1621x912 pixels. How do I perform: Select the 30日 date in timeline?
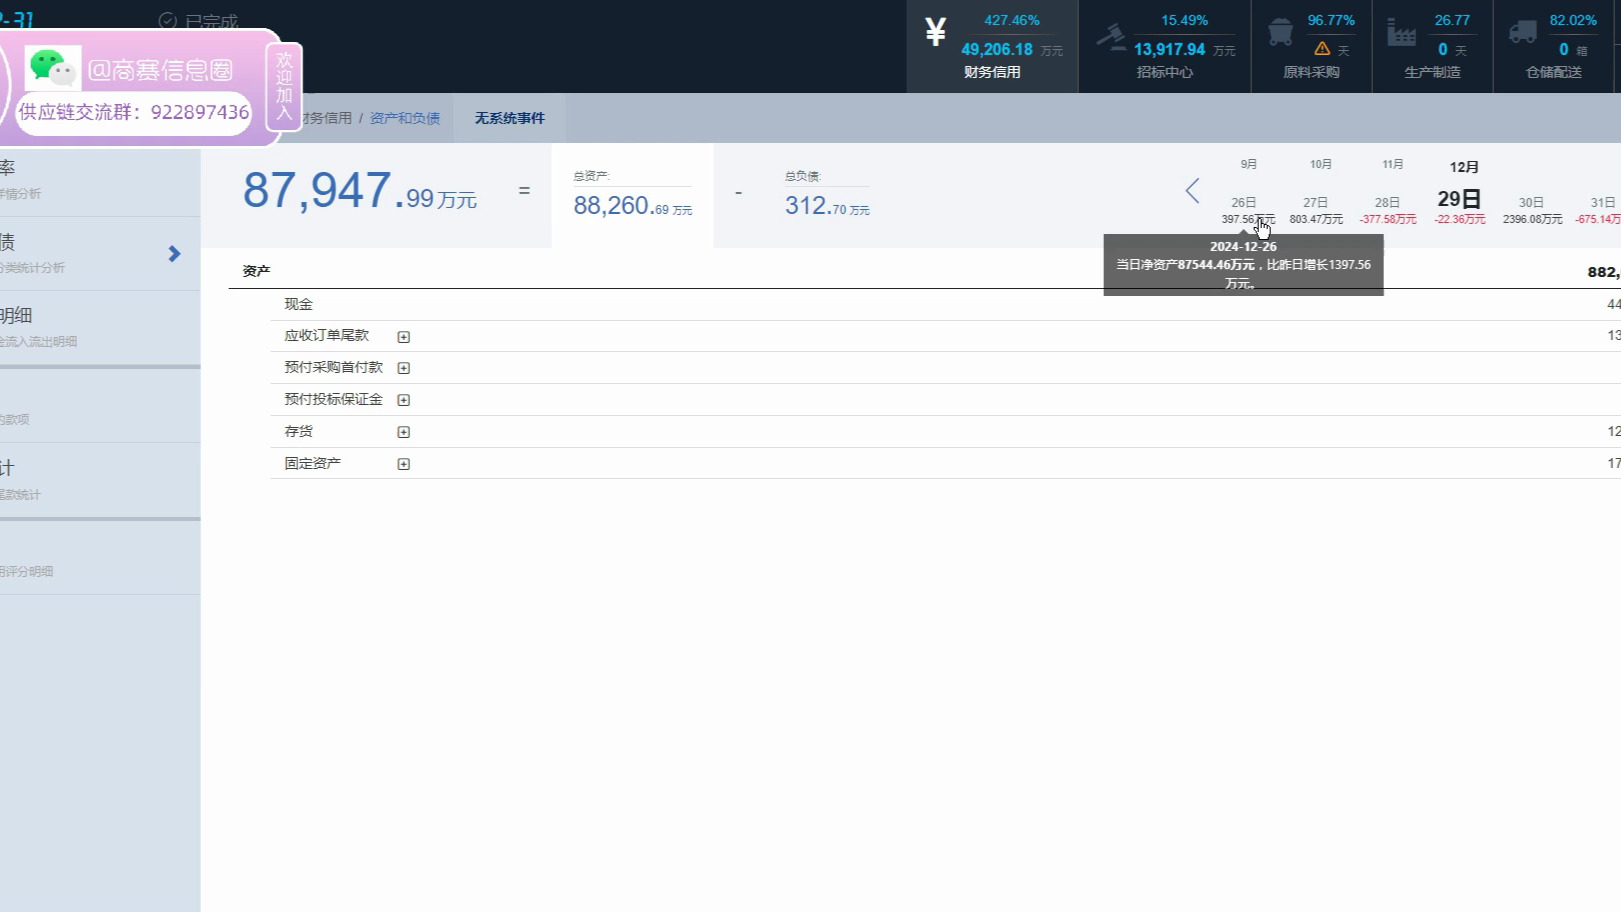(x=1532, y=202)
